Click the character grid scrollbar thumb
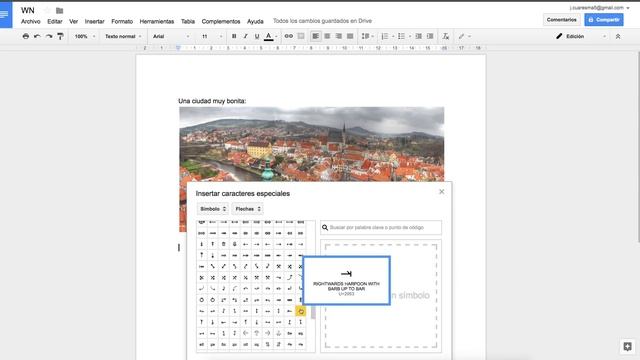 click(313, 313)
